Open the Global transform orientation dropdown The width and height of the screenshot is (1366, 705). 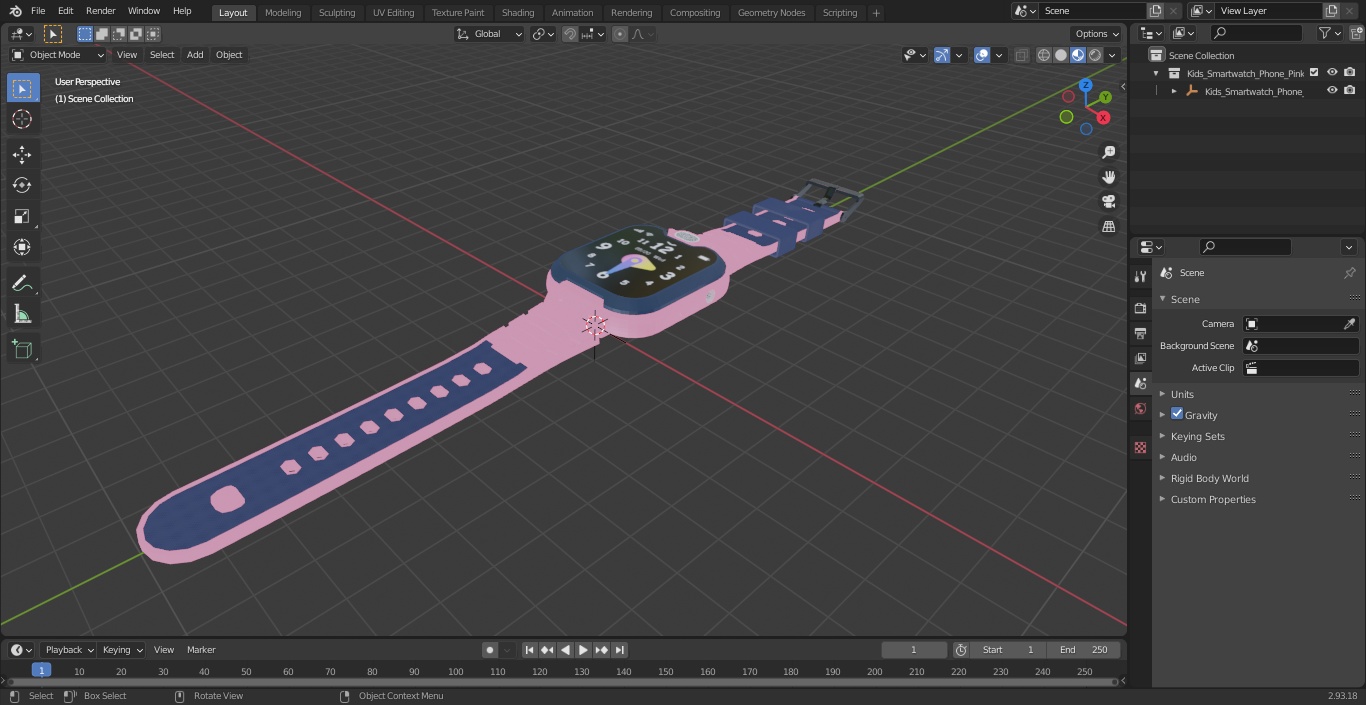(489, 34)
